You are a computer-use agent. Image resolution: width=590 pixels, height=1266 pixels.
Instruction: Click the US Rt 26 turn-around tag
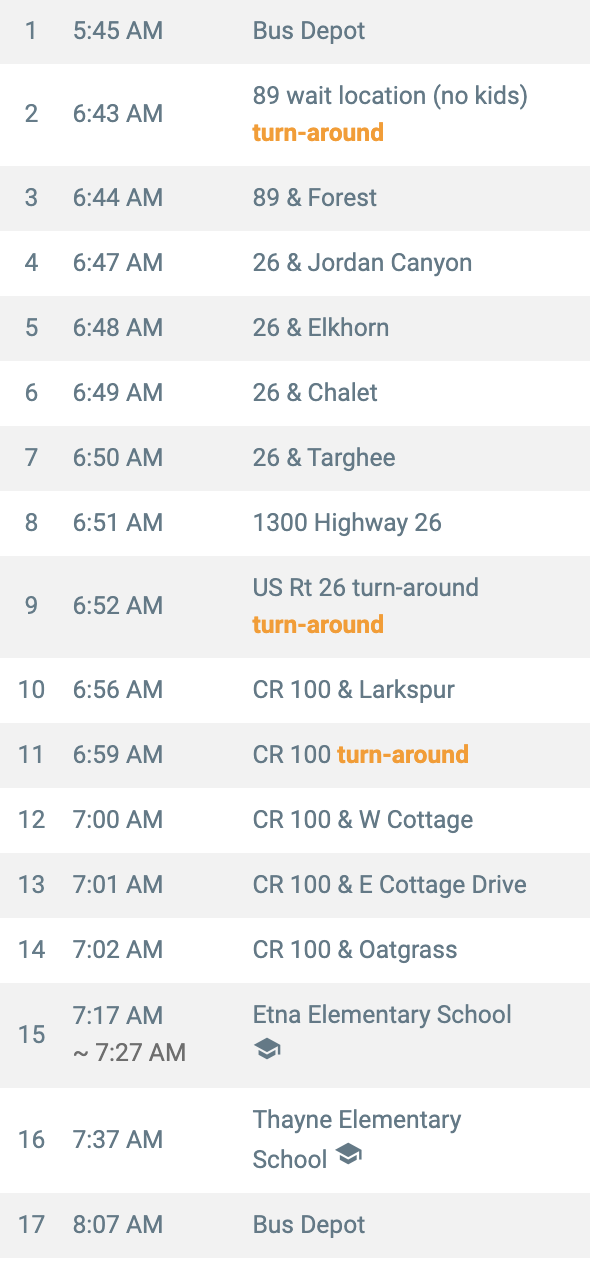coord(318,624)
